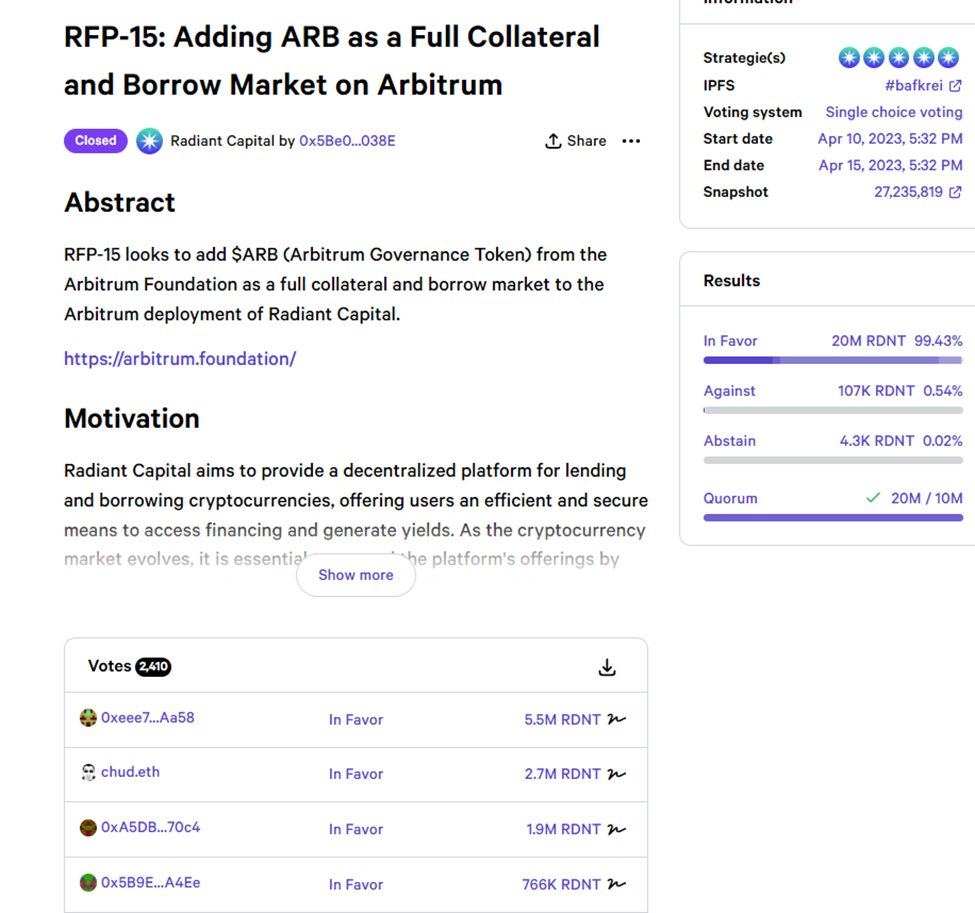Viewport: 975px width, 913px height.
Task: Click the In Favor result progress bar
Action: point(832,360)
